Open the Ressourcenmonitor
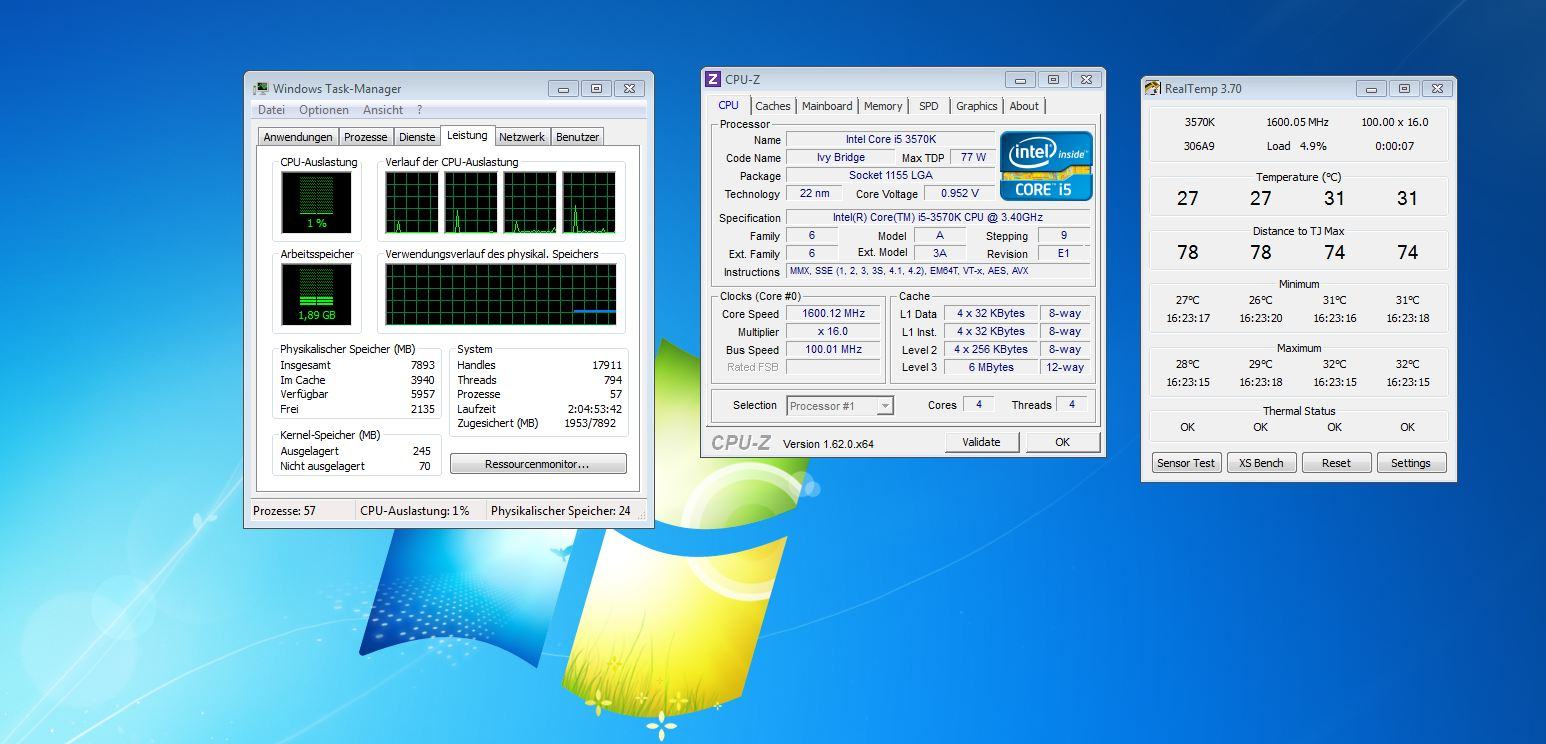The width and height of the screenshot is (1546, 744). (x=538, y=464)
